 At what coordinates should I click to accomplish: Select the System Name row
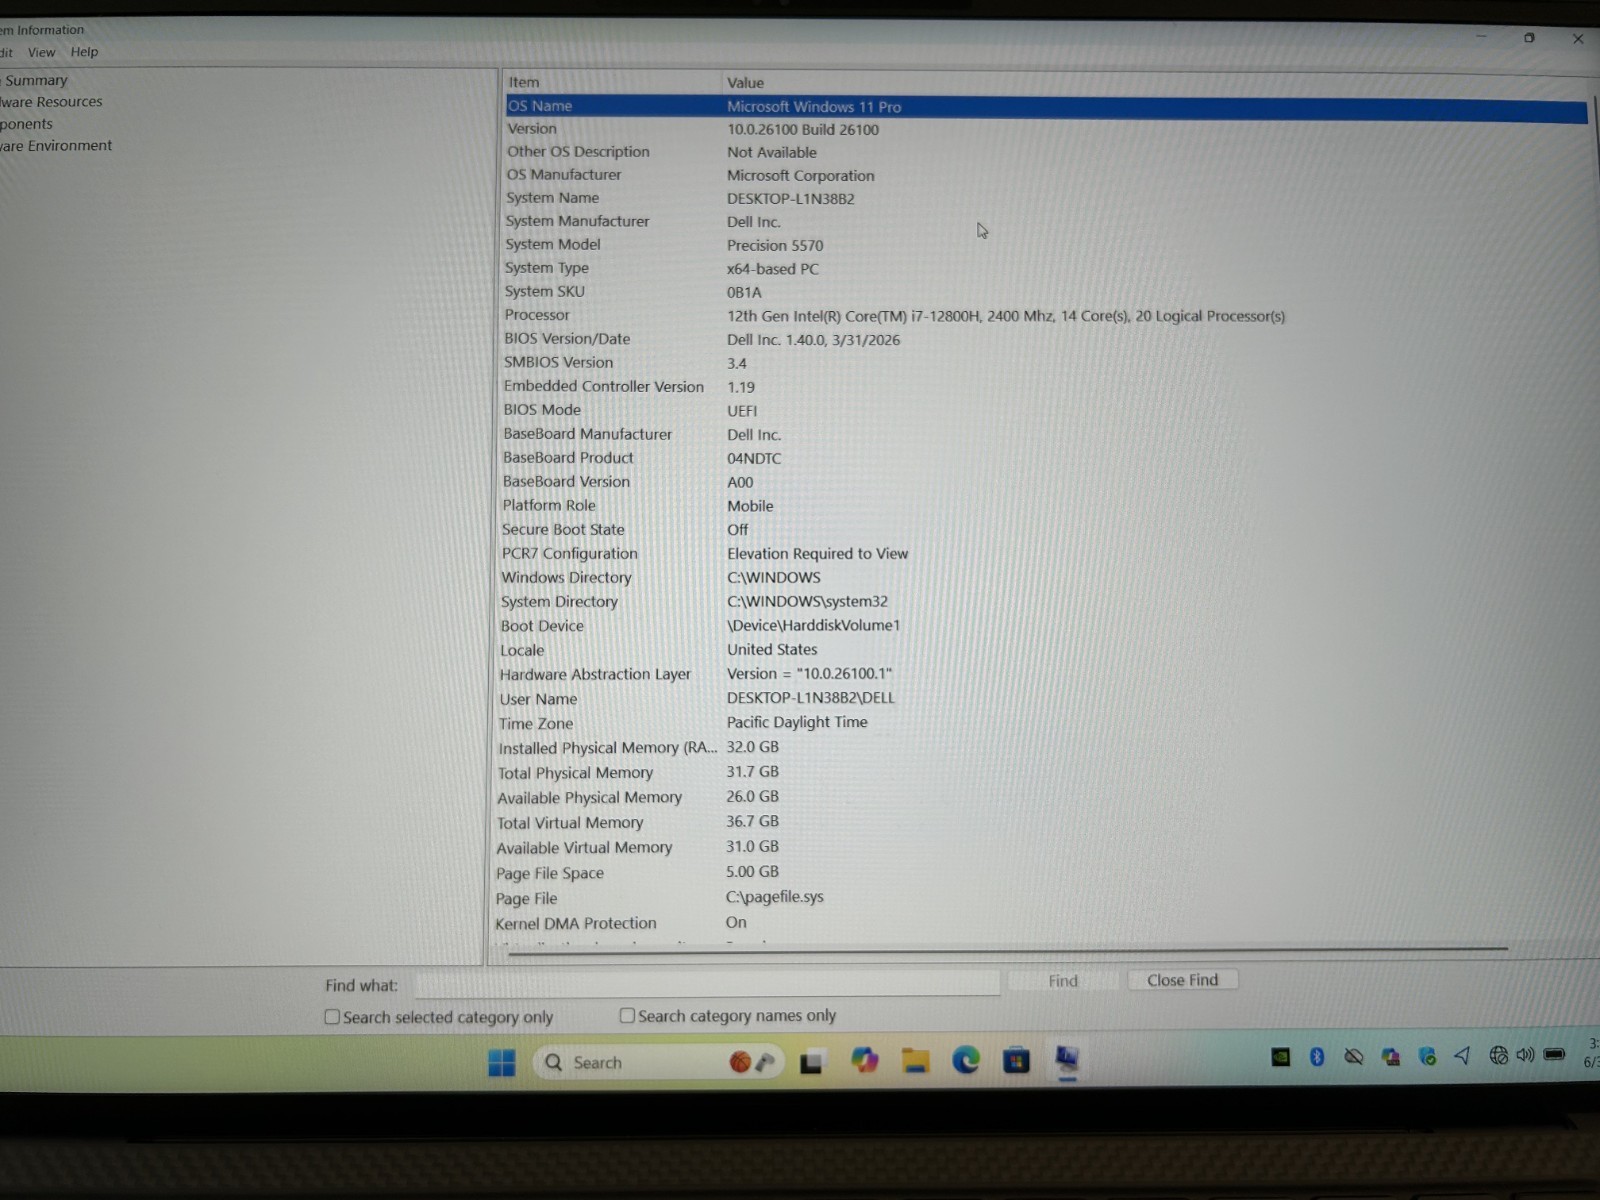pos(1046,198)
